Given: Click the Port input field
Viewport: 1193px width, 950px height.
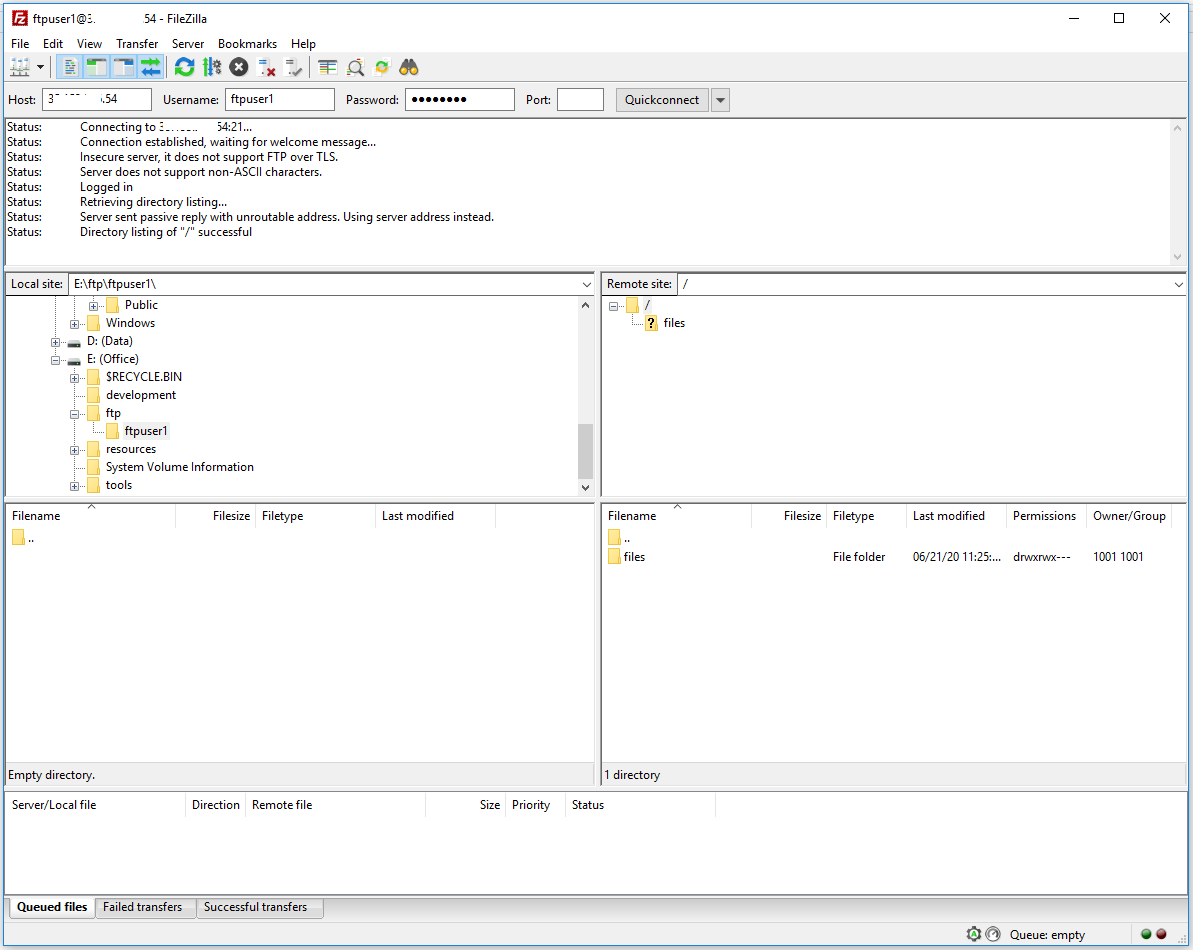Looking at the screenshot, I should point(580,100).
